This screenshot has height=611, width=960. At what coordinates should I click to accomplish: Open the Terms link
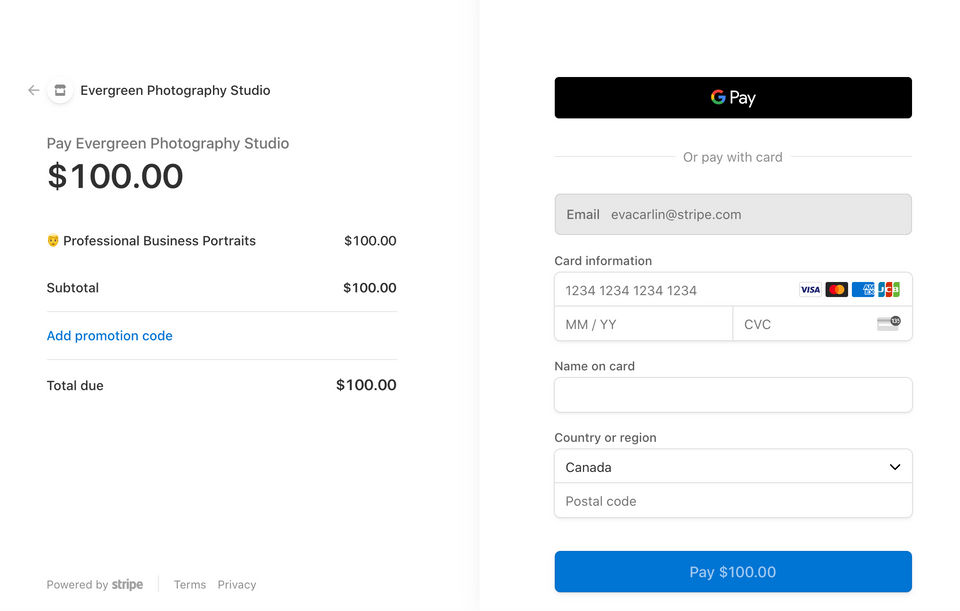click(190, 585)
